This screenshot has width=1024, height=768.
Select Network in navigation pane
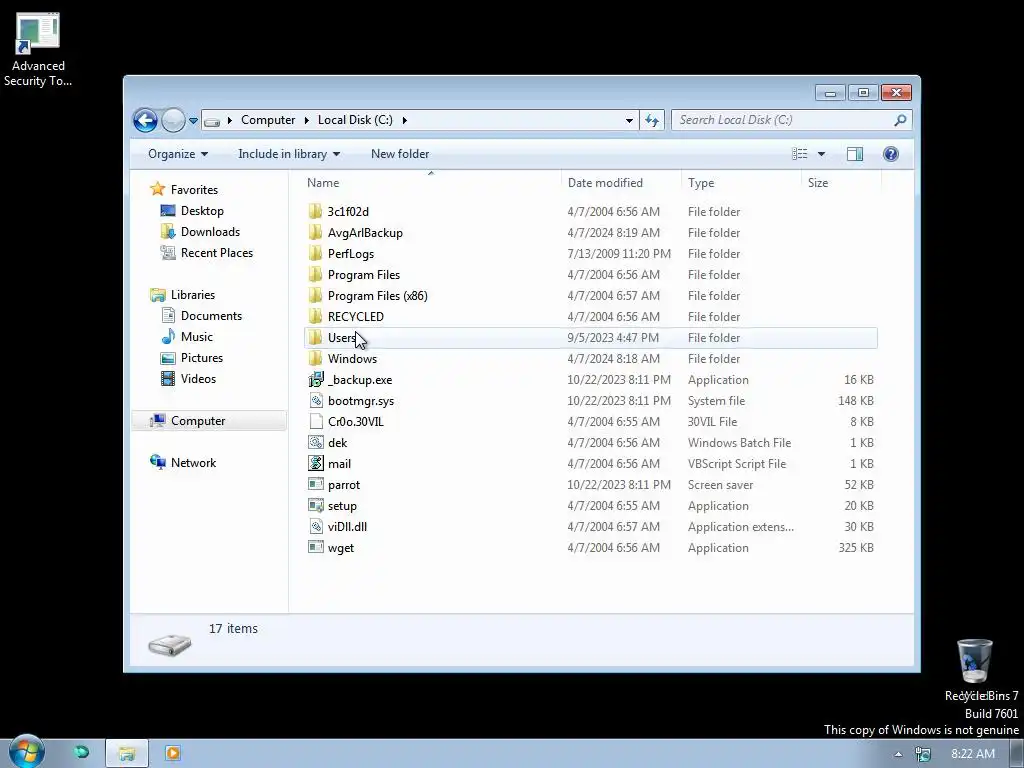click(x=193, y=463)
